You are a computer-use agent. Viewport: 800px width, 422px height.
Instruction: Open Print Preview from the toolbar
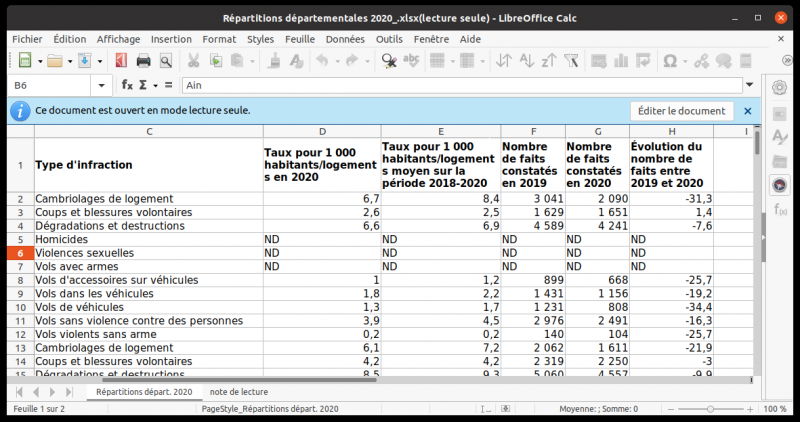point(164,61)
